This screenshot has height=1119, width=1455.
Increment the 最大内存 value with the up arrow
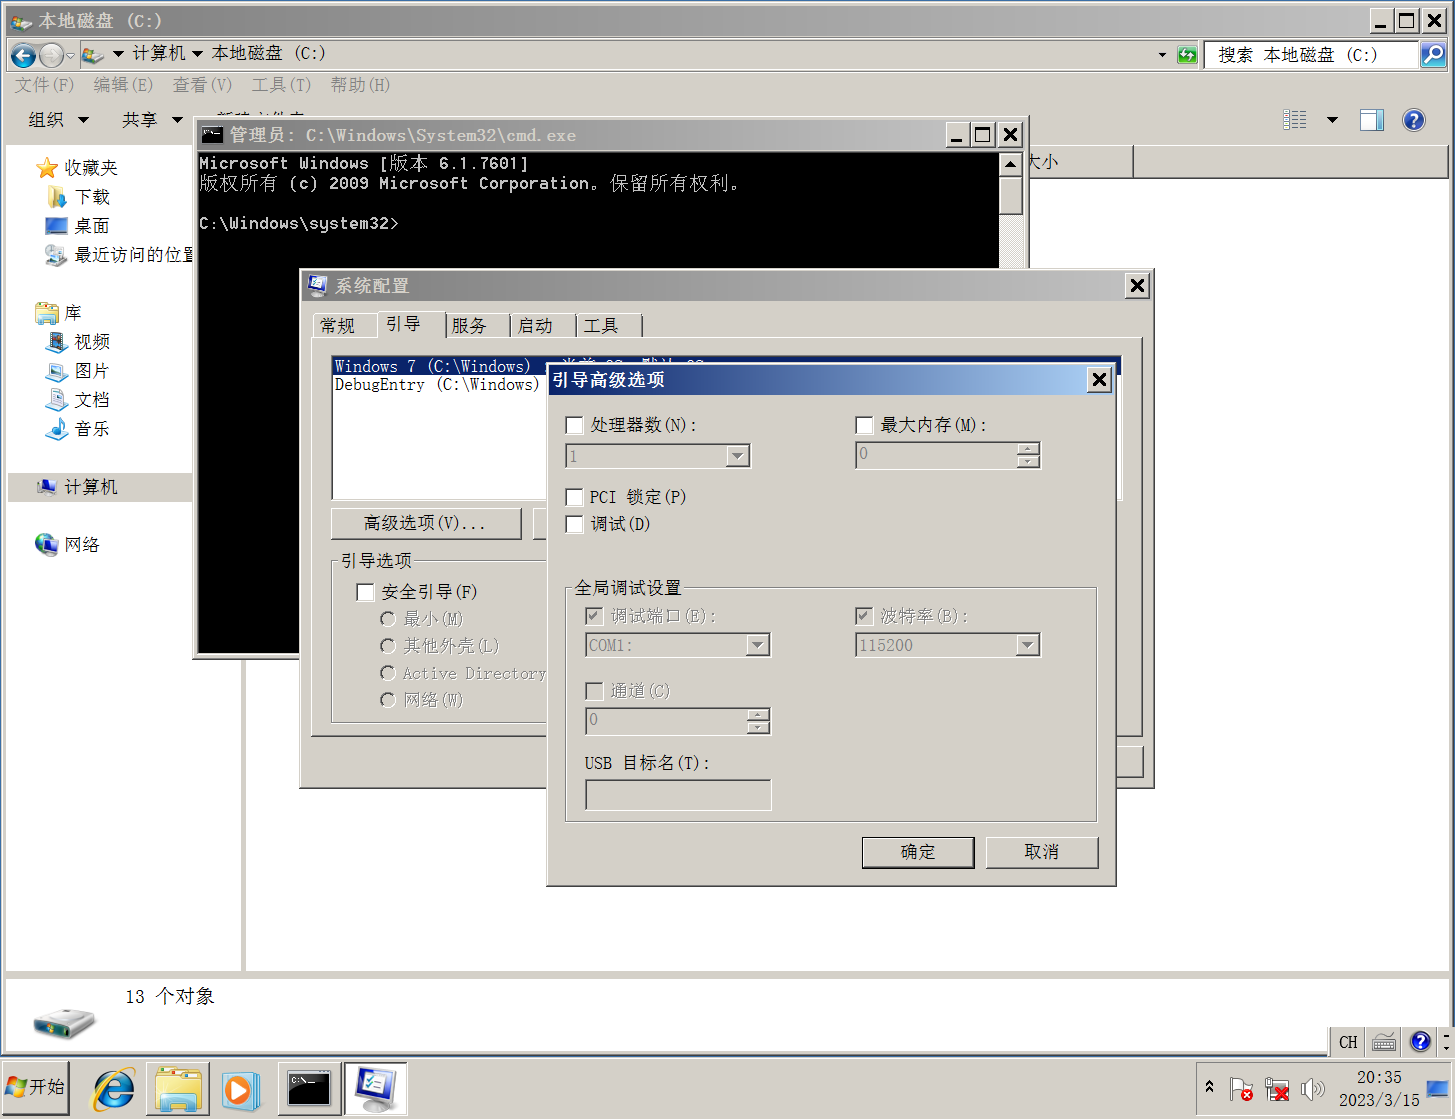(1027, 449)
